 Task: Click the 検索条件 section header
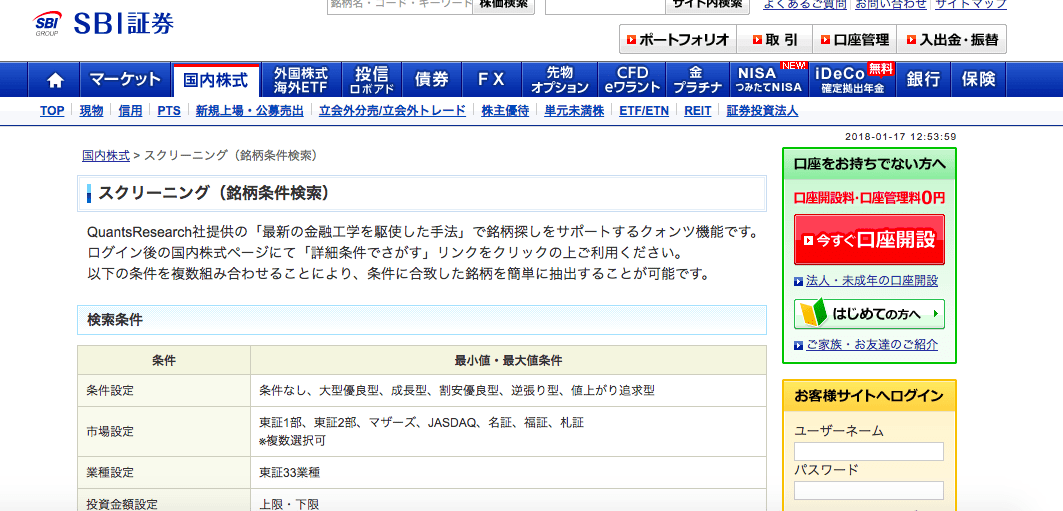(422, 320)
